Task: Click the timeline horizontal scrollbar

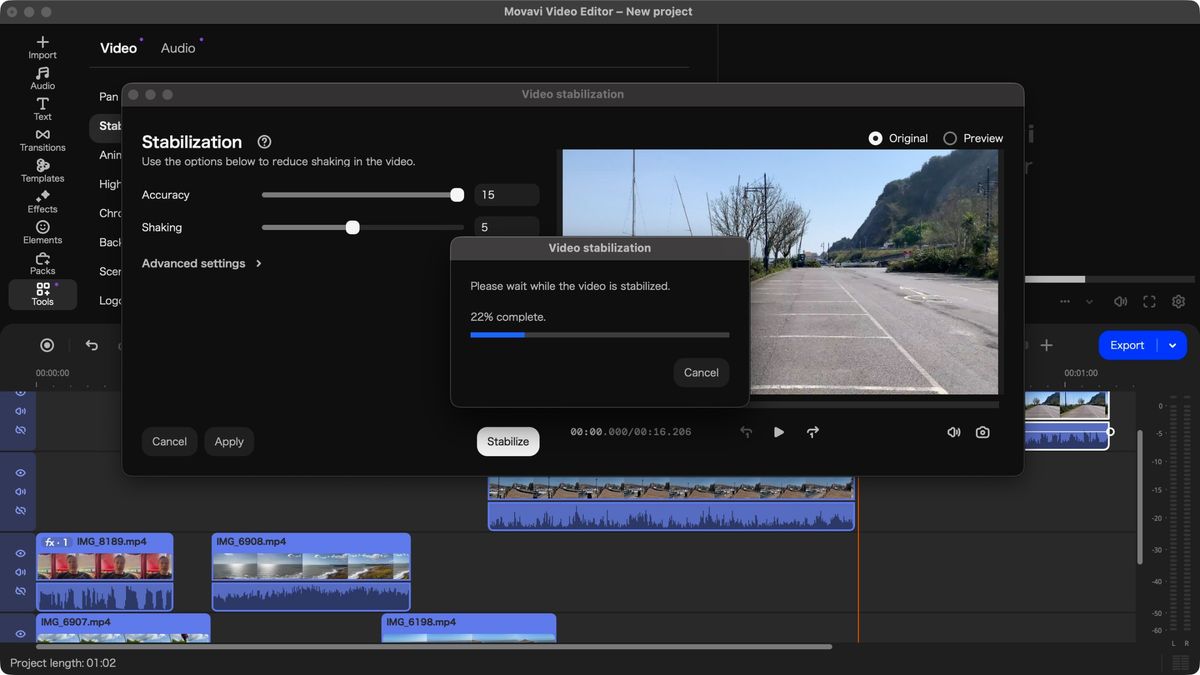Action: pos(434,647)
